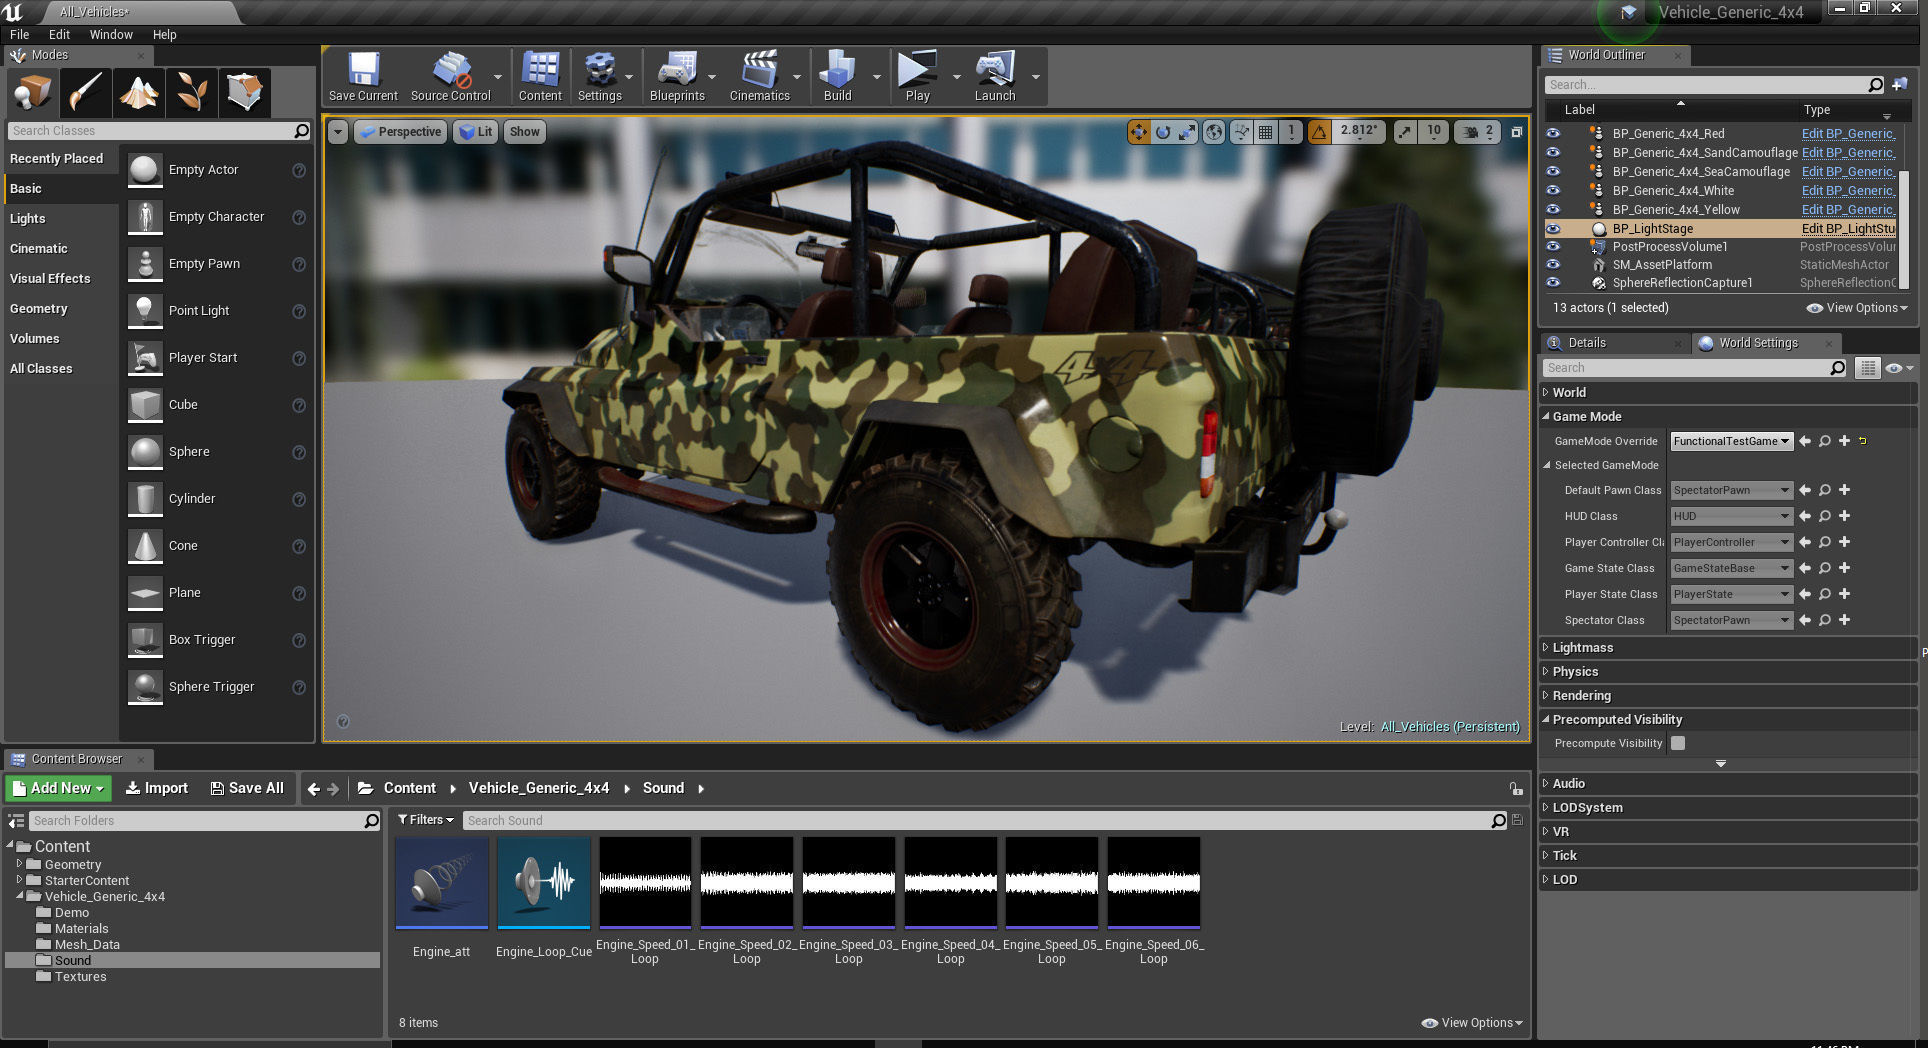Hide BP_Generic_4x4_Red actor via eye
This screenshot has width=1928, height=1048.
click(x=1553, y=133)
